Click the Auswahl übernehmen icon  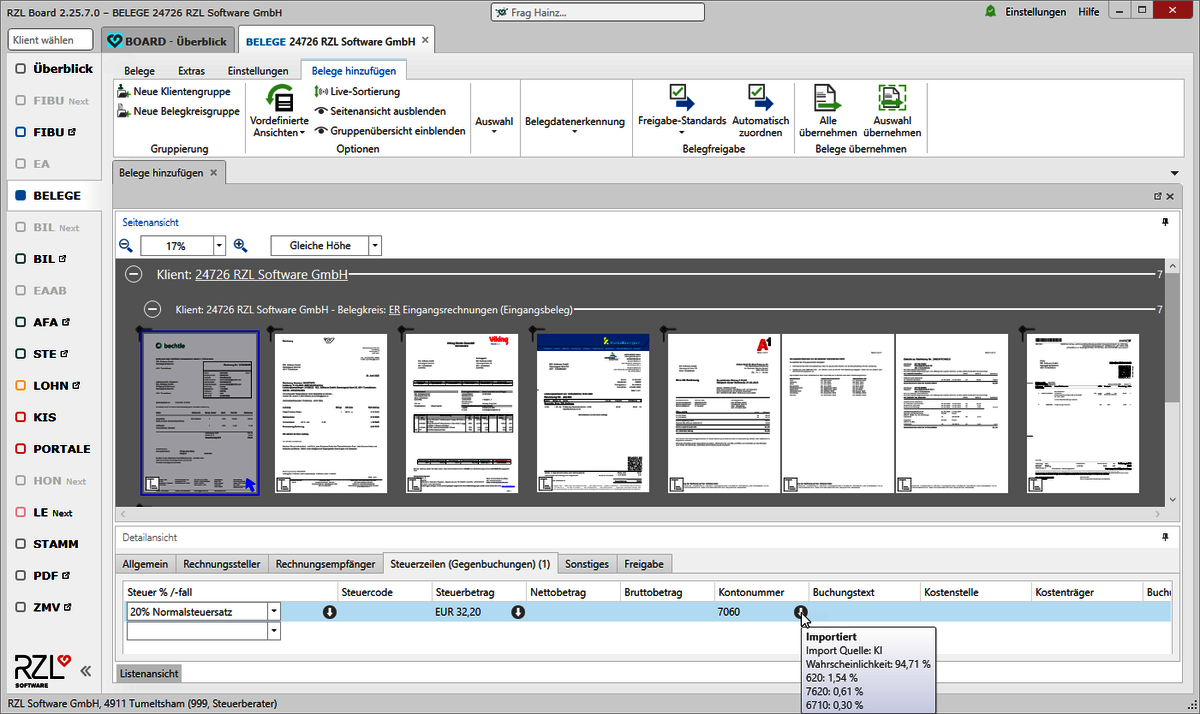891,97
